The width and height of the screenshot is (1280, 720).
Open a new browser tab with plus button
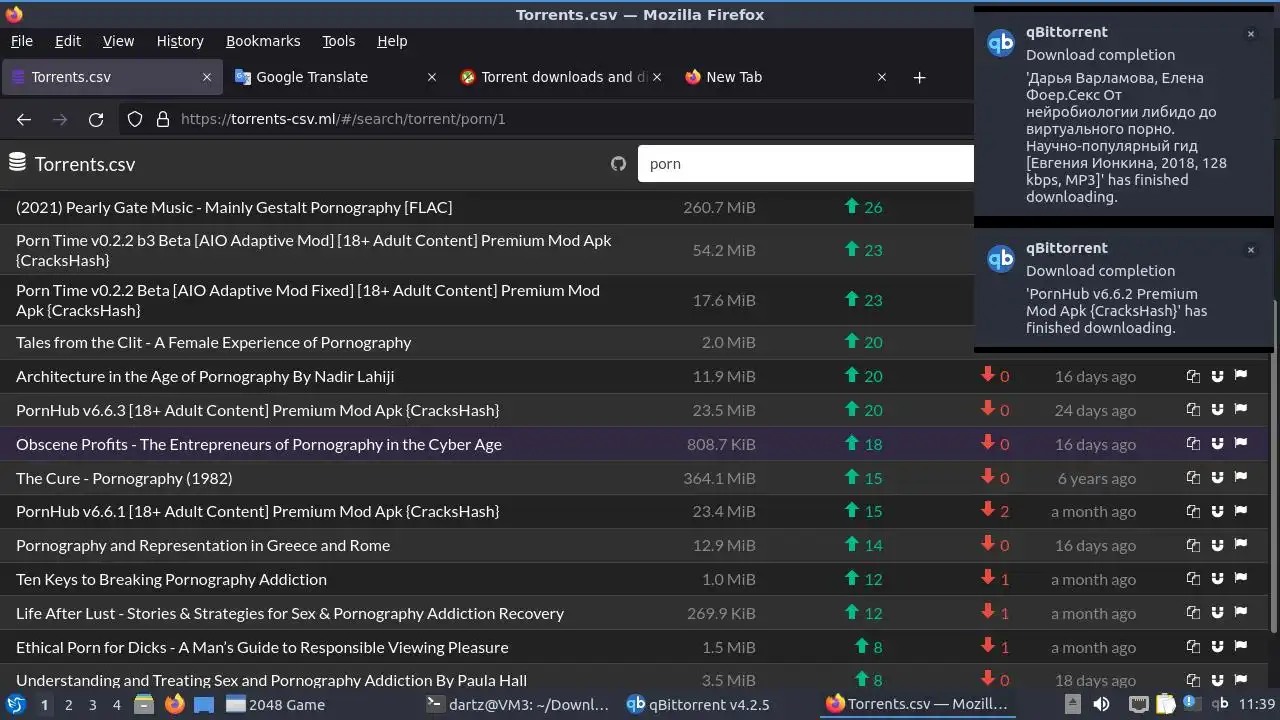coord(919,77)
